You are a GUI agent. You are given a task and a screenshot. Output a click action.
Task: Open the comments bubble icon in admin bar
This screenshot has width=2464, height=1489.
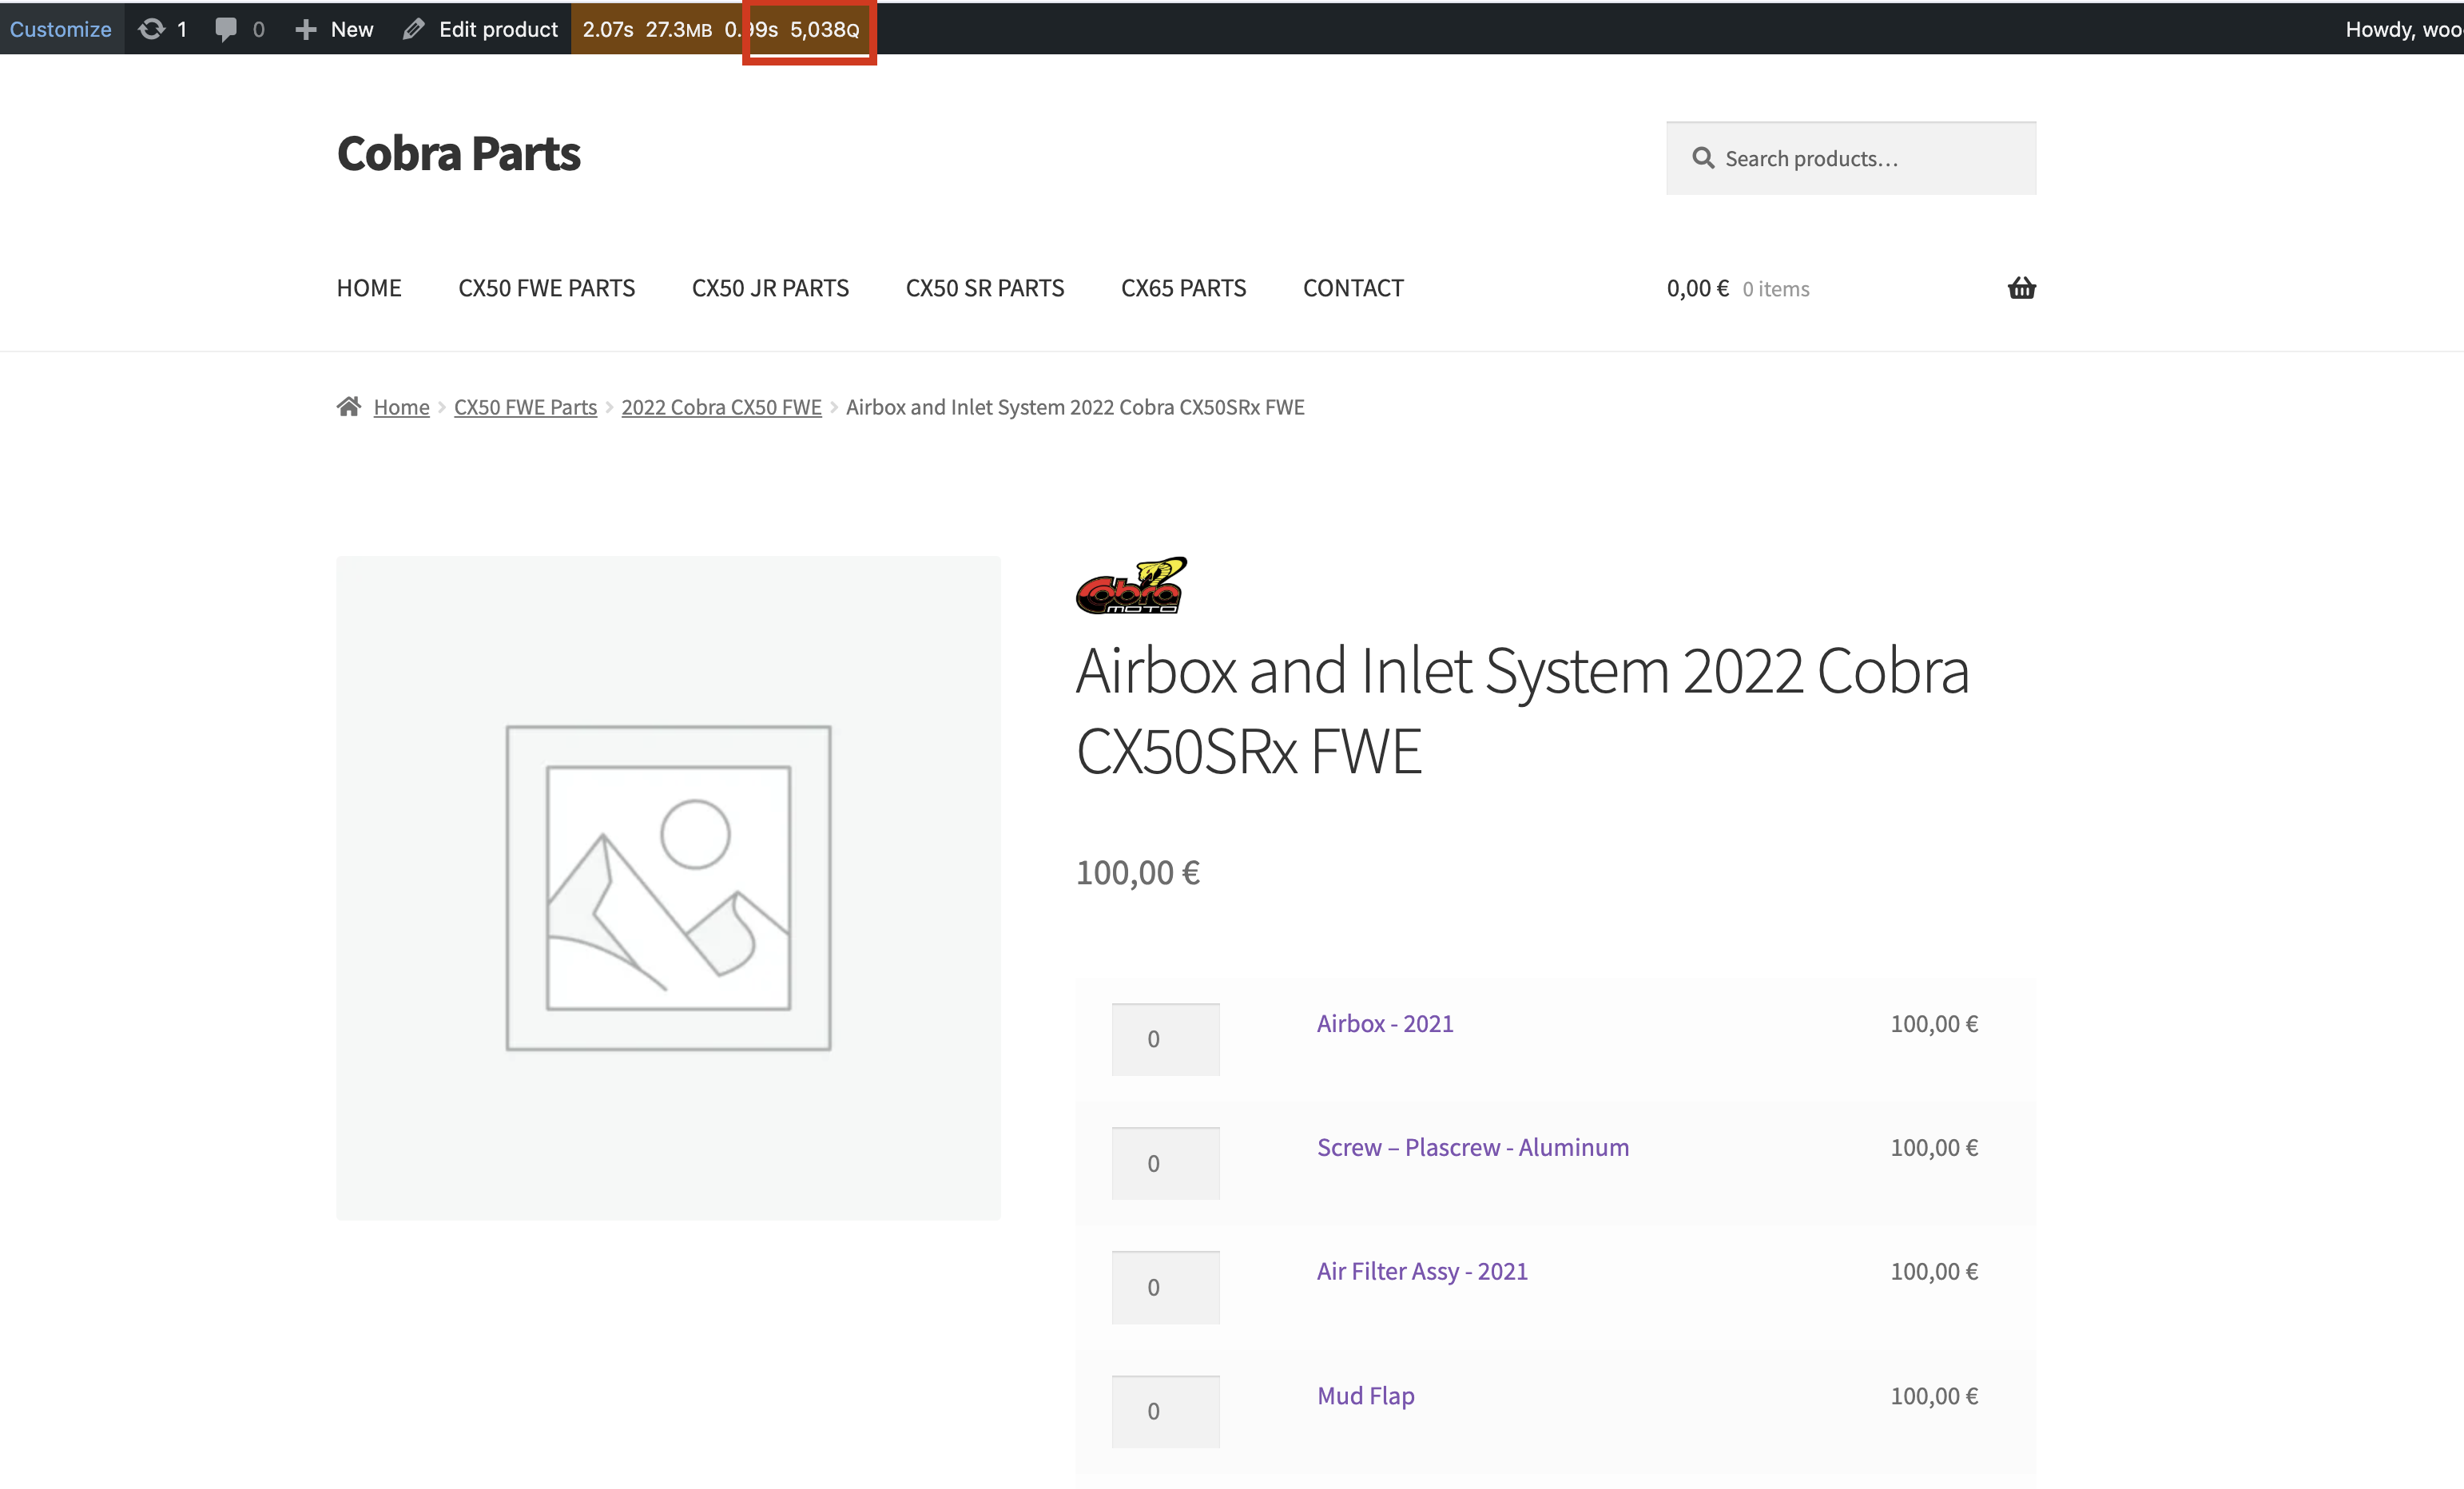(226, 29)
